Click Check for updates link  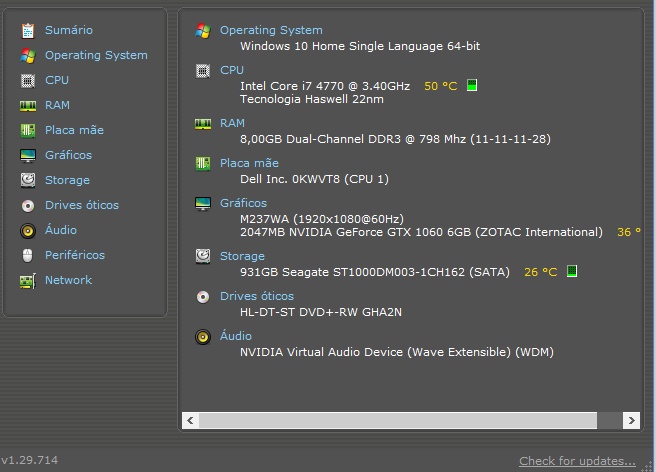[577, 461]
